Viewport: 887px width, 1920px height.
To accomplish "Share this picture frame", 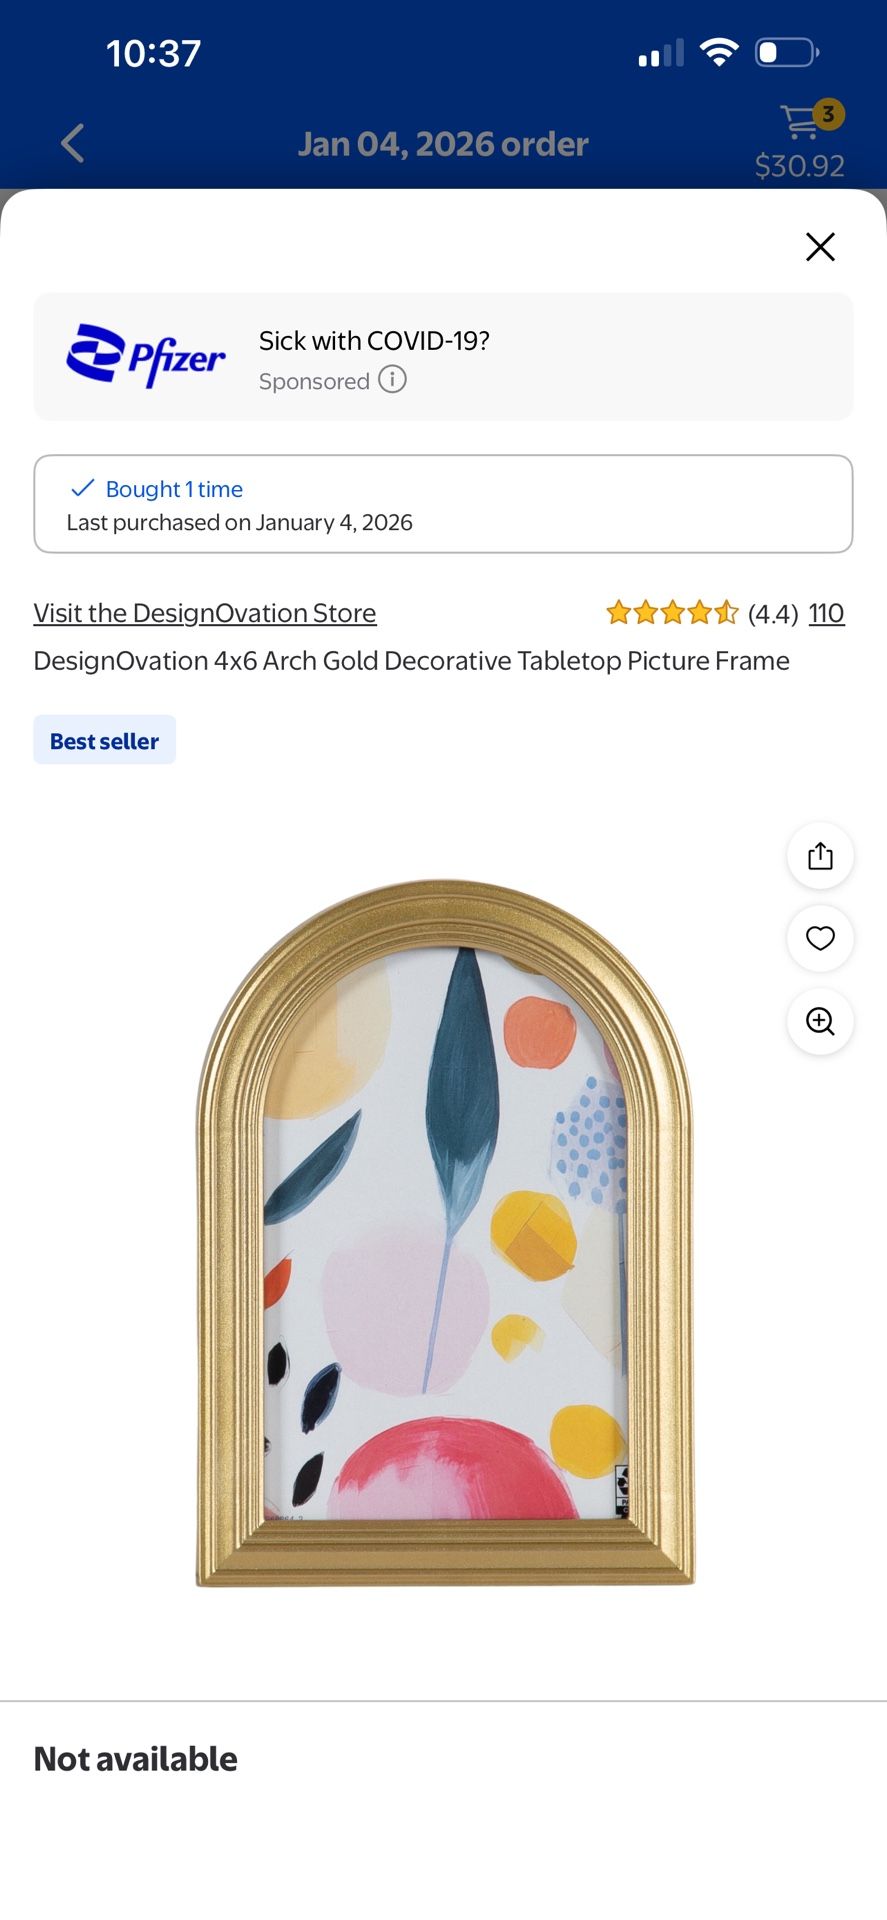I will point(820,856).
